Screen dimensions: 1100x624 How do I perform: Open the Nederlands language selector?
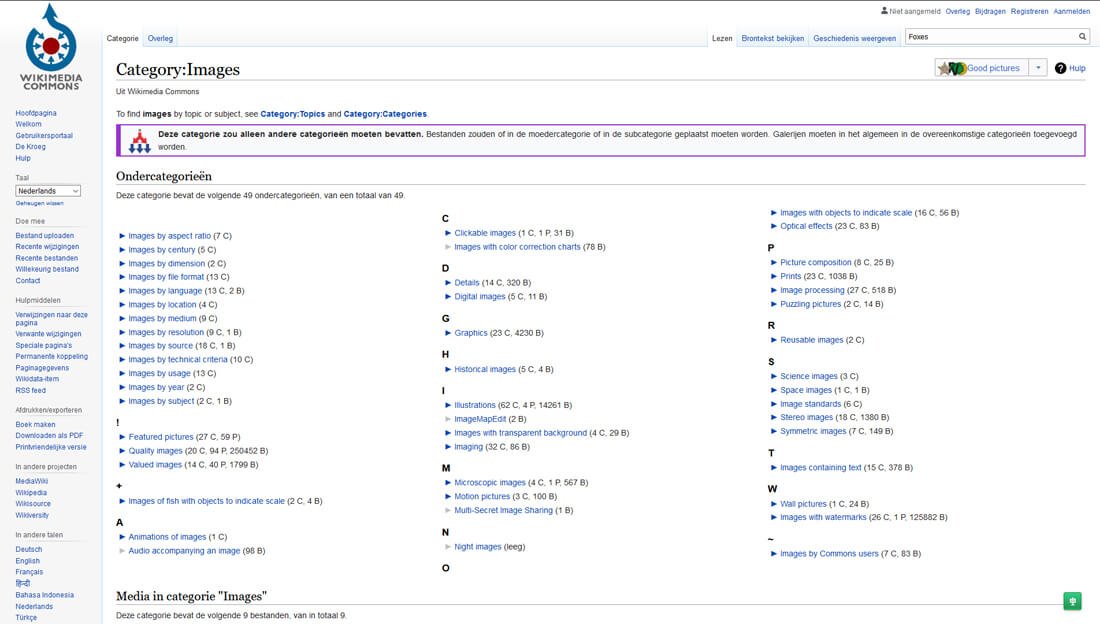tap(47, 190)
